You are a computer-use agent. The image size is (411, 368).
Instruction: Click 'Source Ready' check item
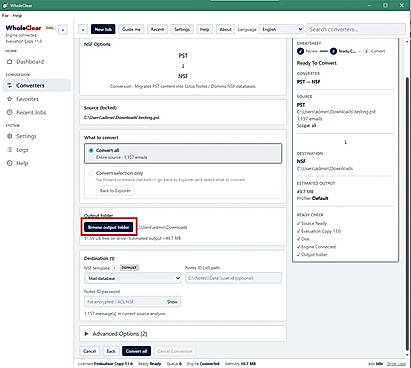click(312, 223)
